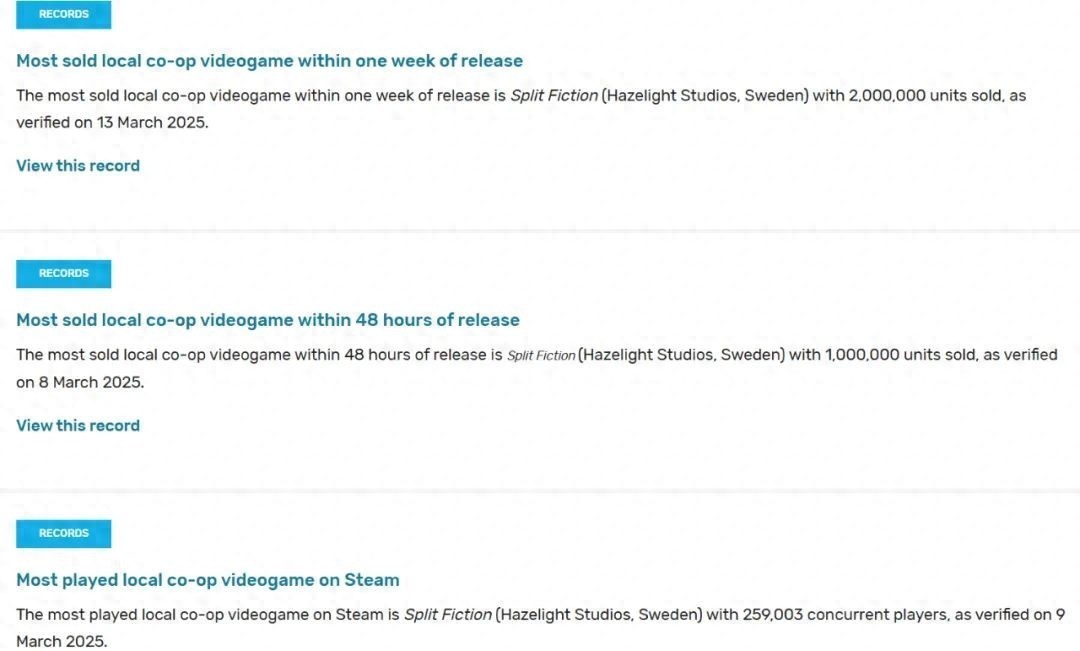This screenshot has width=1080, height=651.
Task: Click 'March 2025.' ending the Steam record
Action: 62,641
